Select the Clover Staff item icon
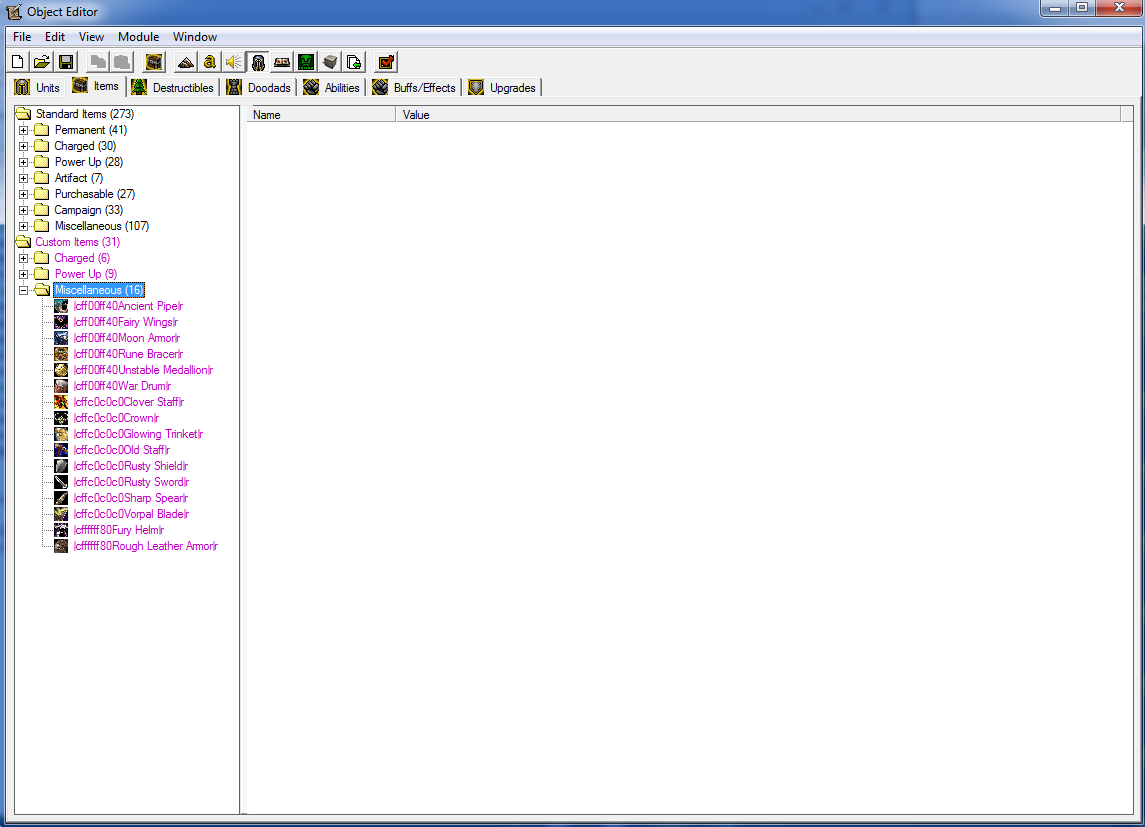The width and height of the screenshot is (1145, 827). coord(61,402)
